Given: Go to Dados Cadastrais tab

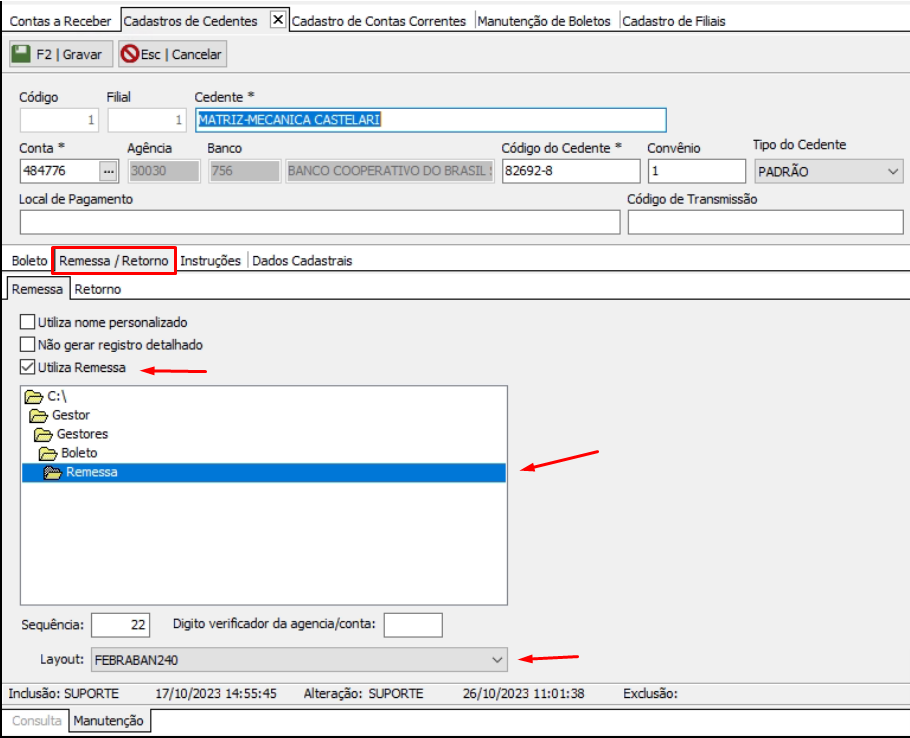Looking at the screenshot, I should click(x=302, y=261).
